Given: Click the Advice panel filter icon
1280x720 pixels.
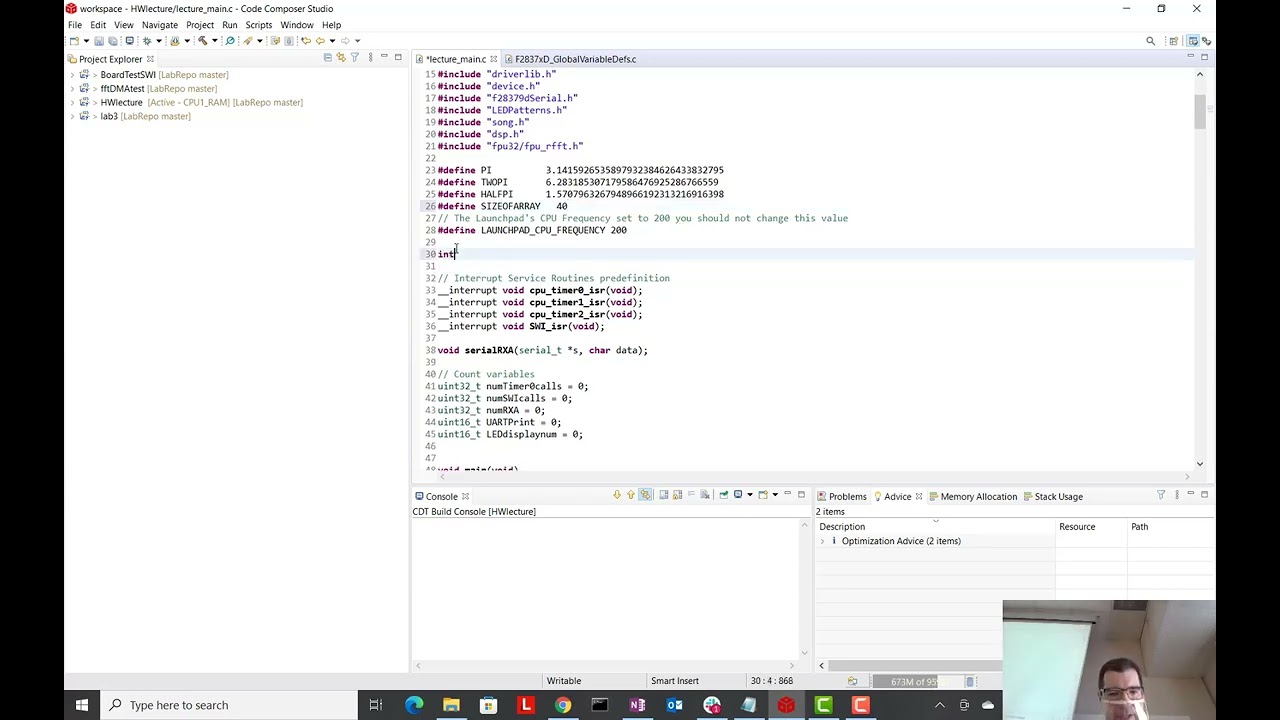Looking at the screenshot, I should [x=1161, y=495].
